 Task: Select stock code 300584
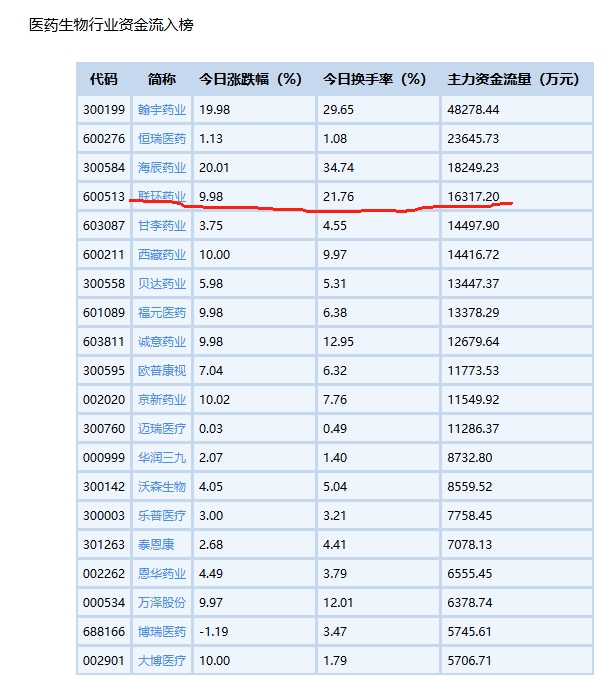coord(104,168)
